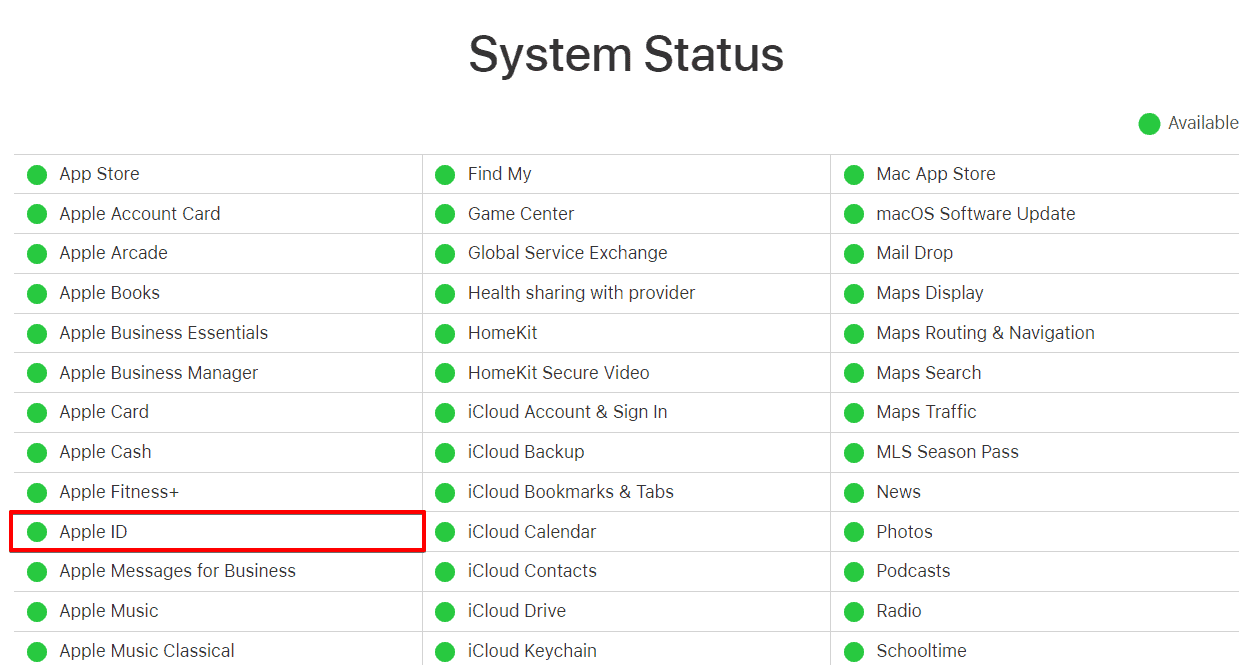This screenshot has height=665, width=1252.
Task: Select iCloud Account & Sign In
Action: coord(567,412)
